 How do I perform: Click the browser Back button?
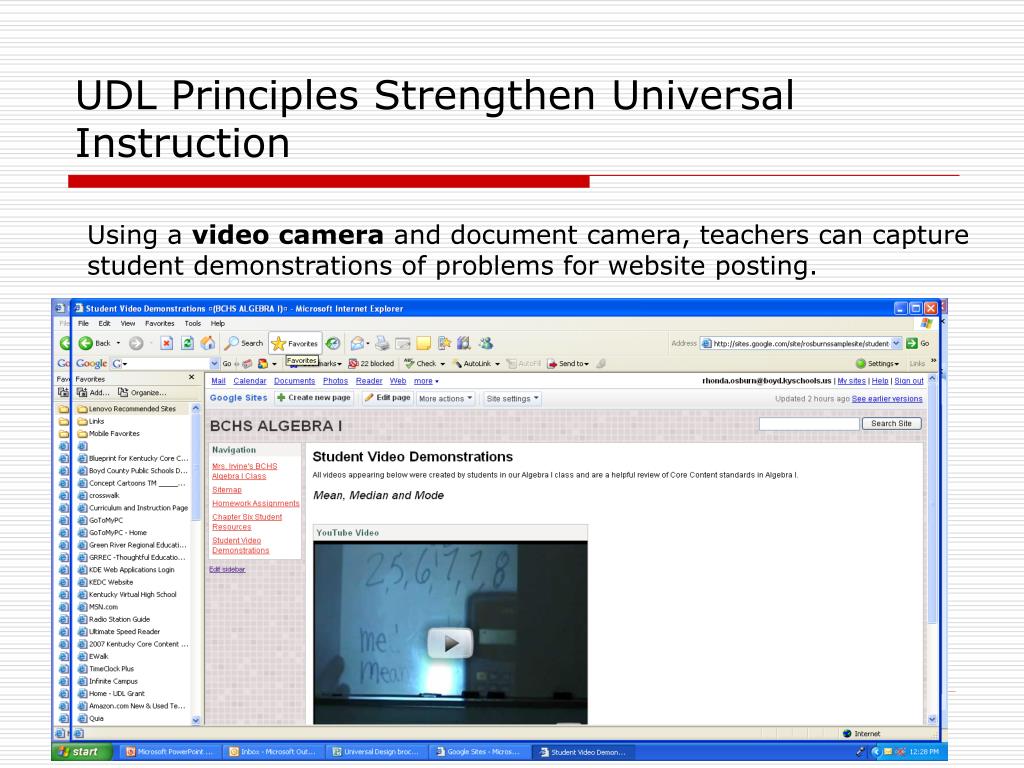[x=99, y=343]
